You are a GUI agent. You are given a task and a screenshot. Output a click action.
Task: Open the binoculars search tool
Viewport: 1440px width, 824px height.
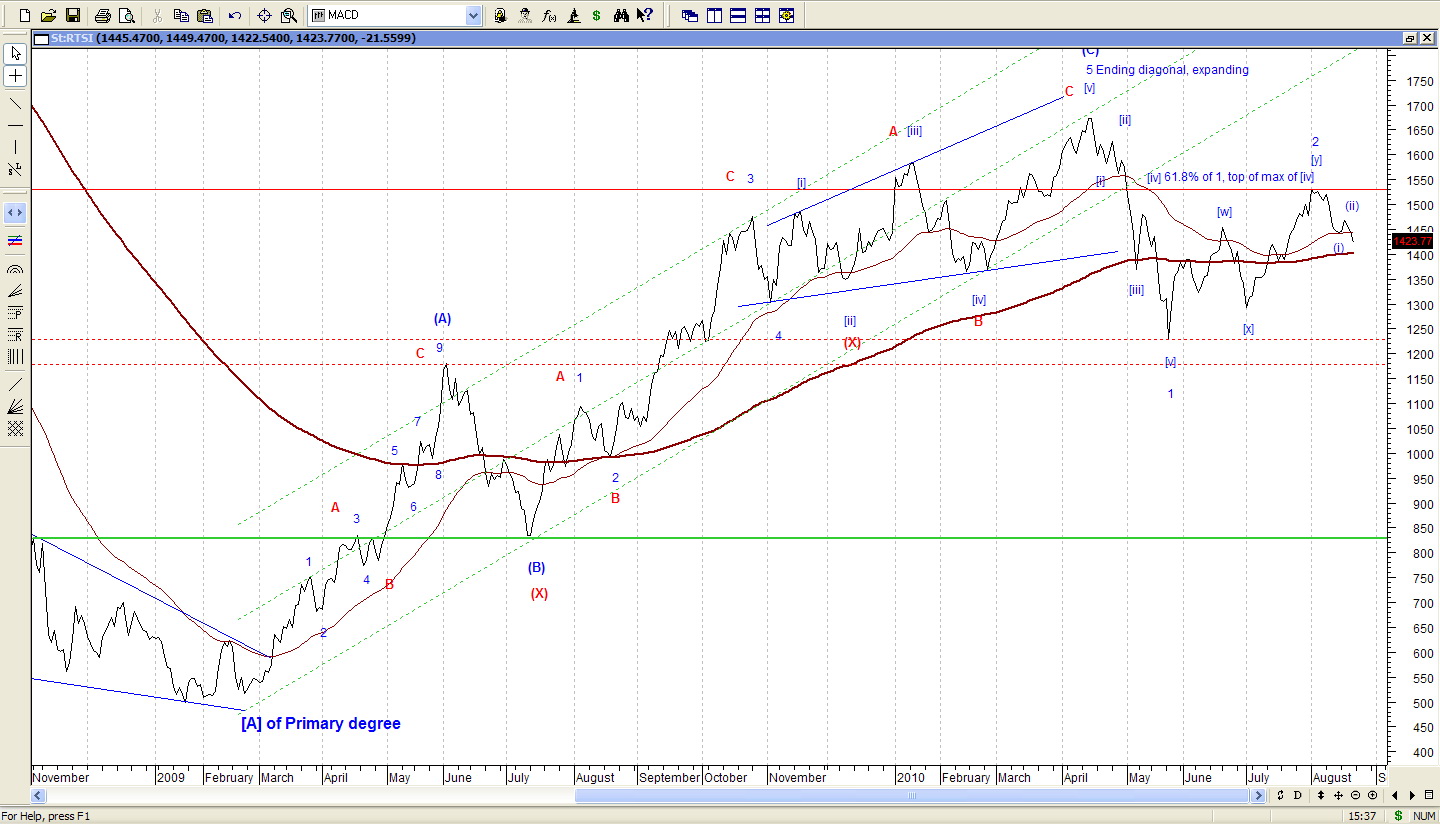(621, 15)
